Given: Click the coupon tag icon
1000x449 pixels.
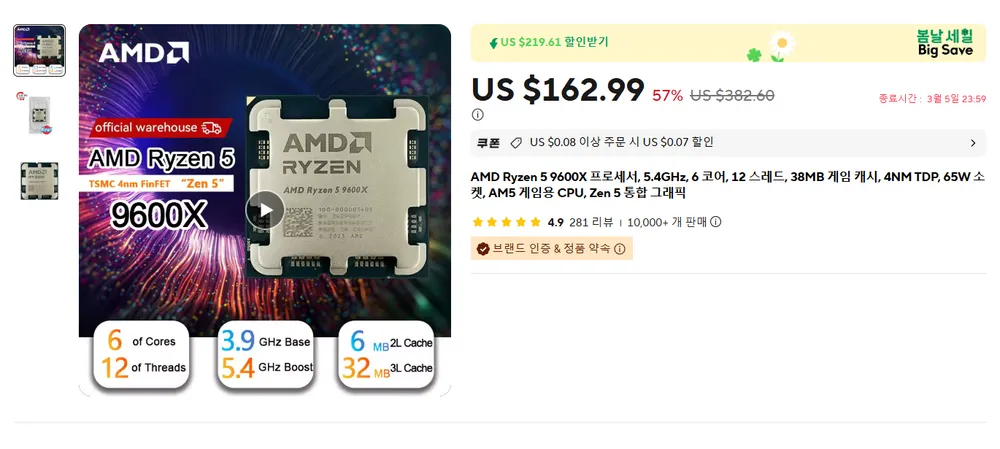Looking at the screenshot, I should (x=516, y=143).
